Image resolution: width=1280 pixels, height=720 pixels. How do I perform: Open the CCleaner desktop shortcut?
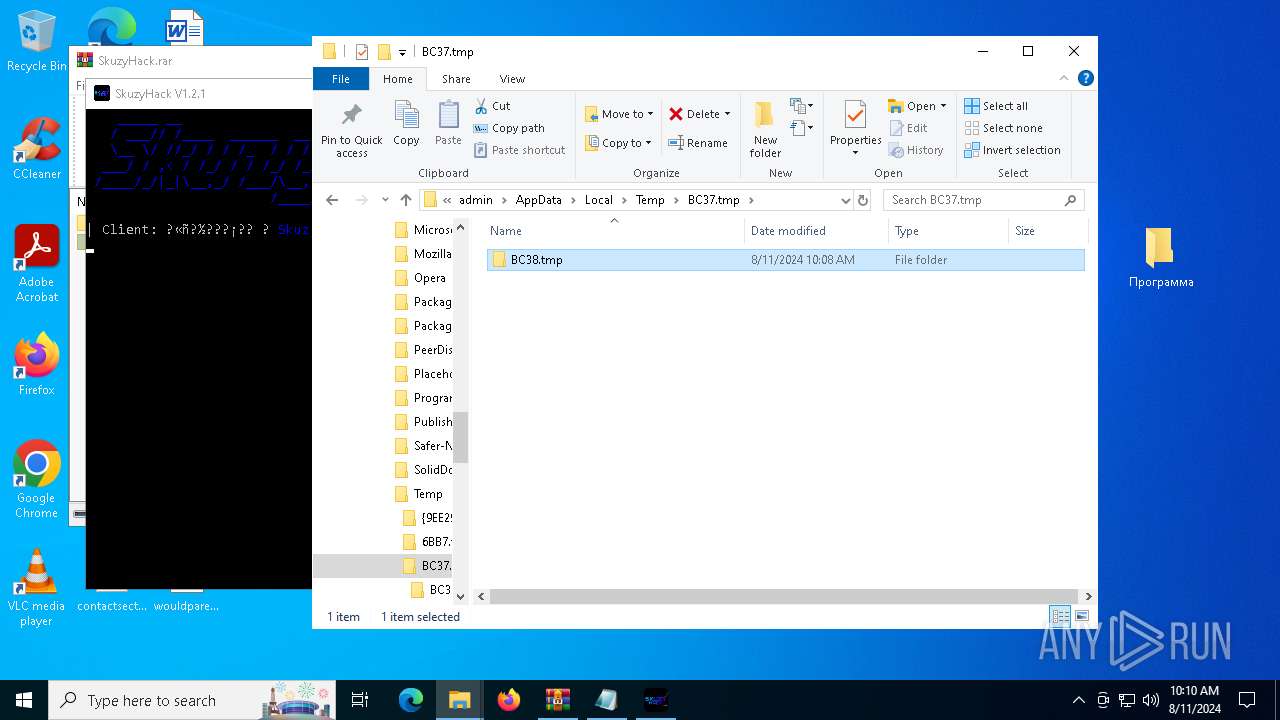[37, 148]
